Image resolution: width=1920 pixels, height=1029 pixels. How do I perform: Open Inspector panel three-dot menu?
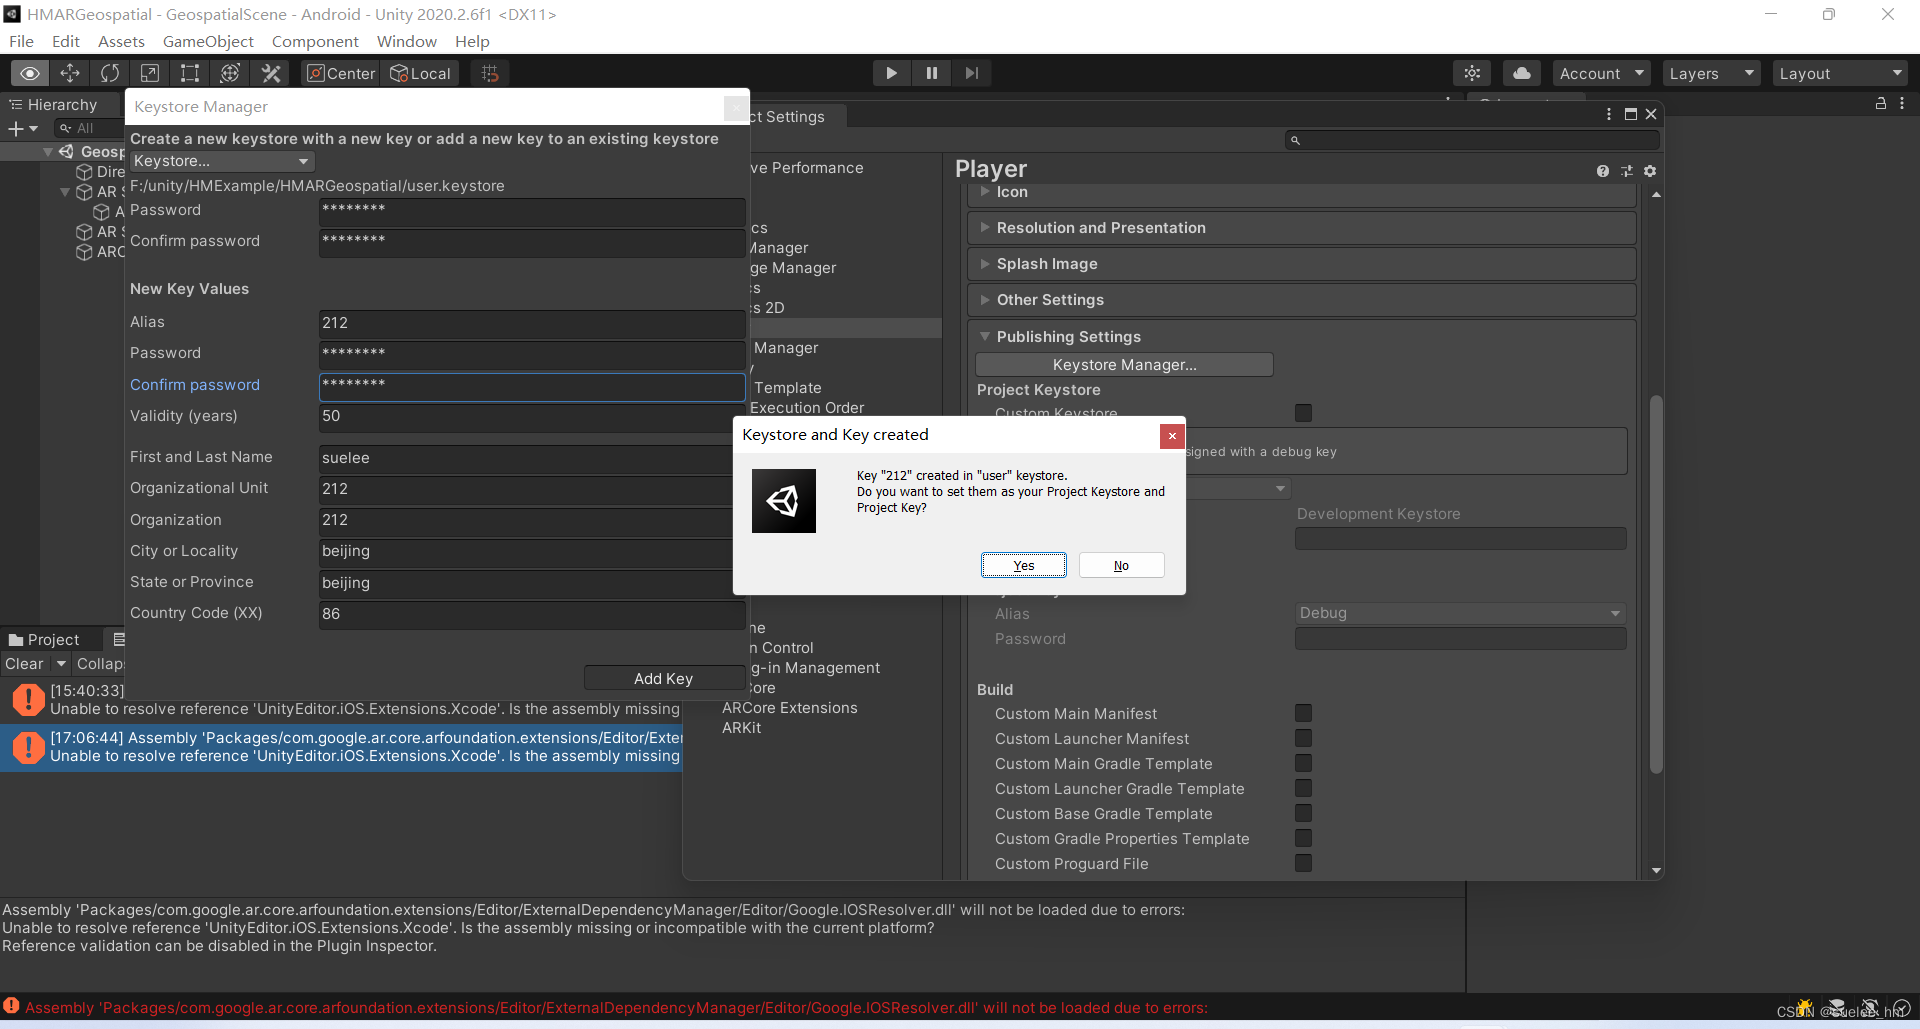click(x=1902, y=103)
